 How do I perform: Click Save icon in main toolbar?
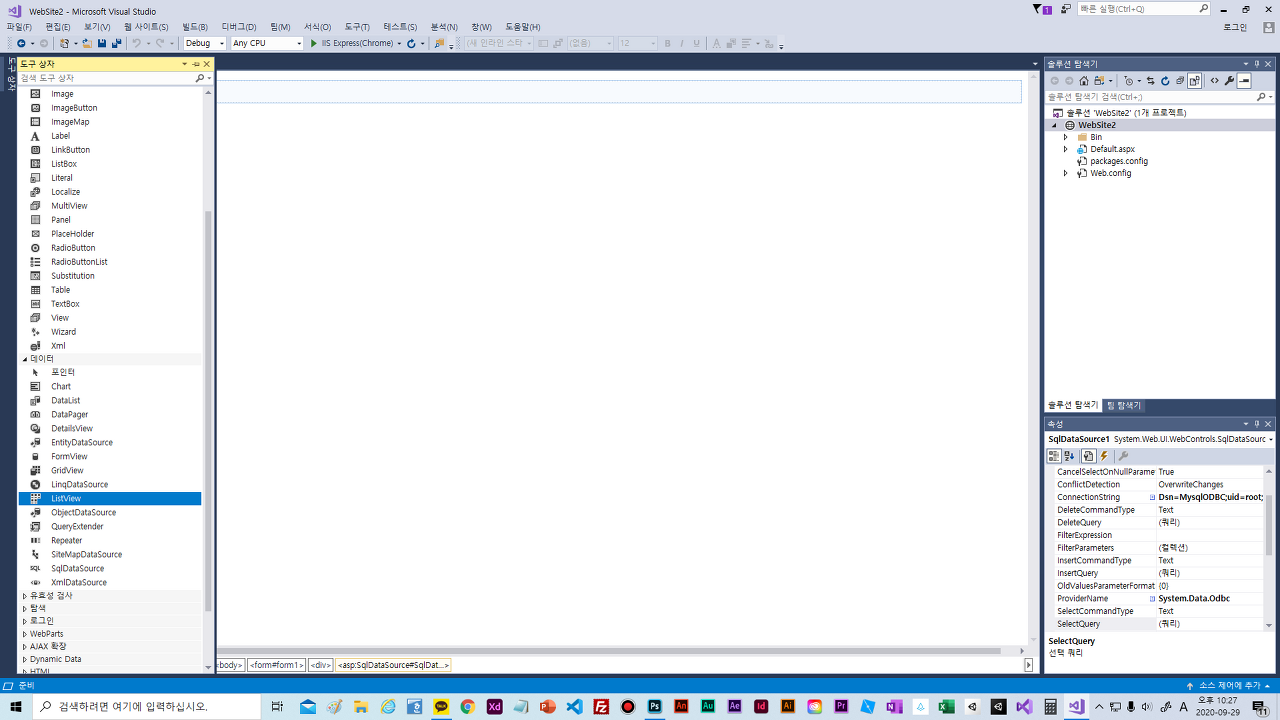[x=102, y=43]
